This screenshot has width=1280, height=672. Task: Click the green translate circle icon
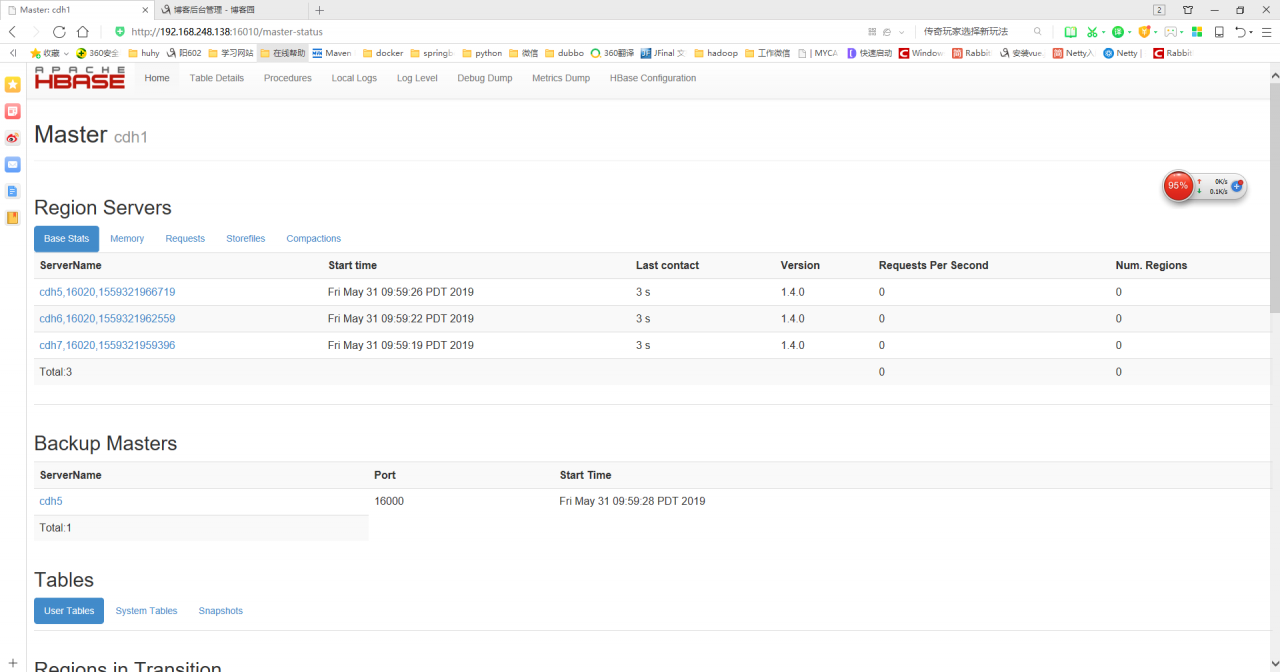tap(1118, 32)
